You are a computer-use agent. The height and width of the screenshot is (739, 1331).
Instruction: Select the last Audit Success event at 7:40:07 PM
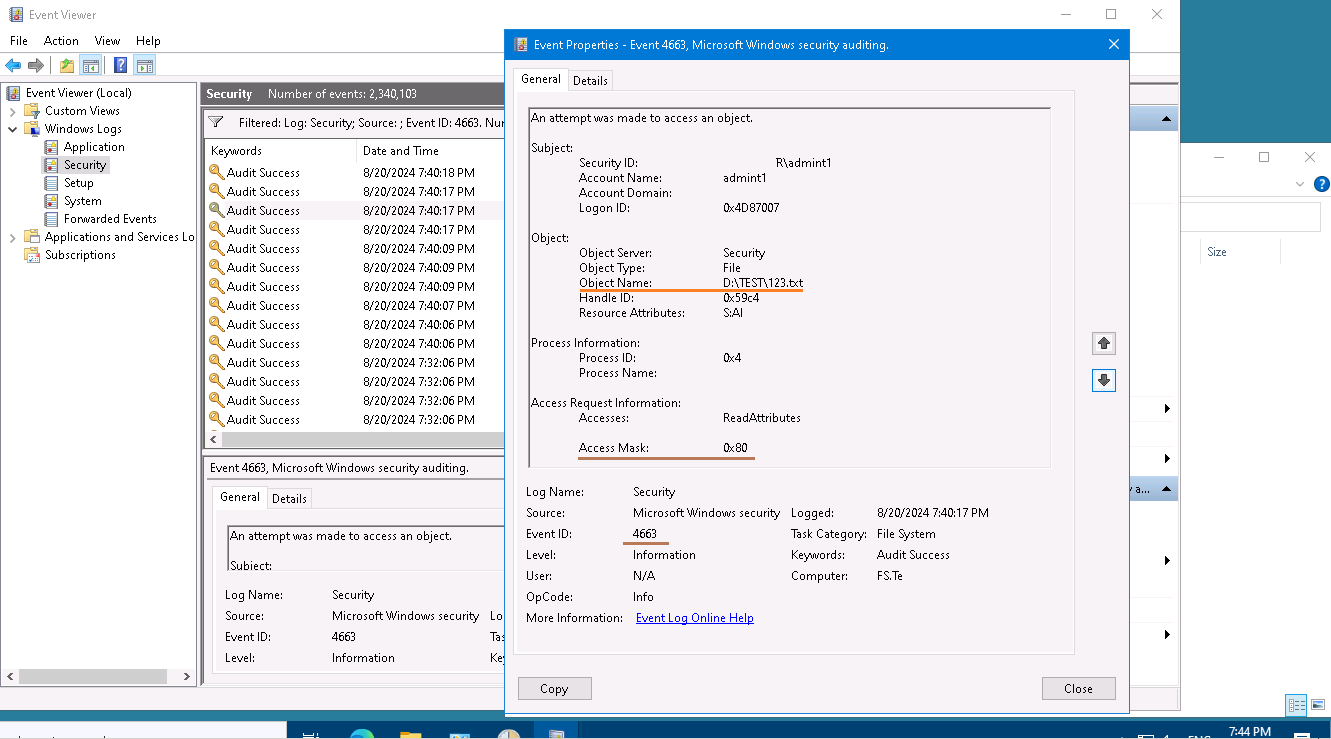click(354, 306)
